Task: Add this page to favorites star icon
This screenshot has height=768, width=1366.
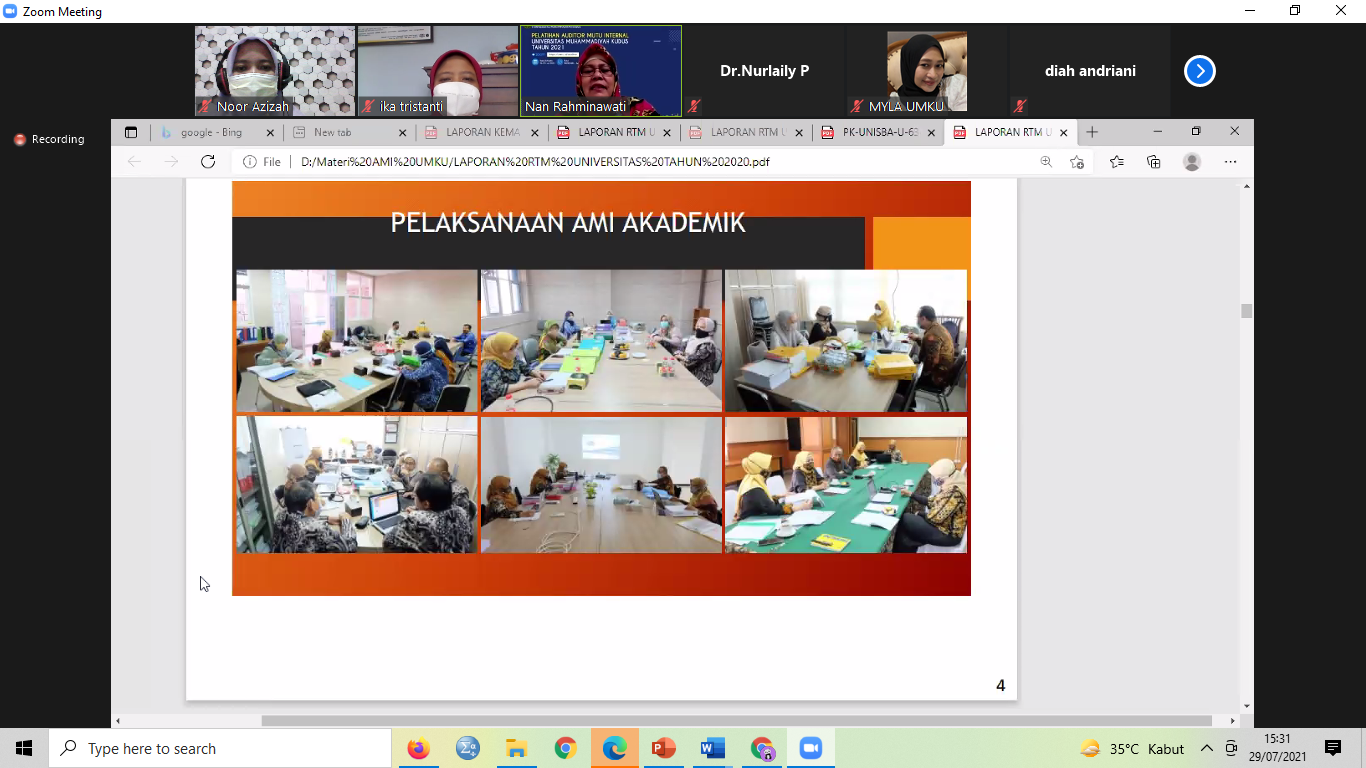Action: pyautogui.click(x=1077, y=162)
